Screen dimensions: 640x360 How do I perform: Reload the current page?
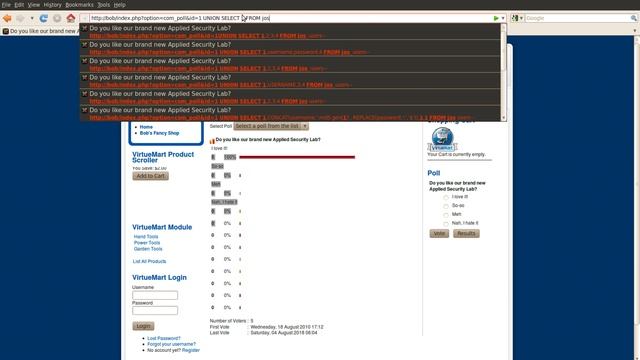[x=43, y=18]
